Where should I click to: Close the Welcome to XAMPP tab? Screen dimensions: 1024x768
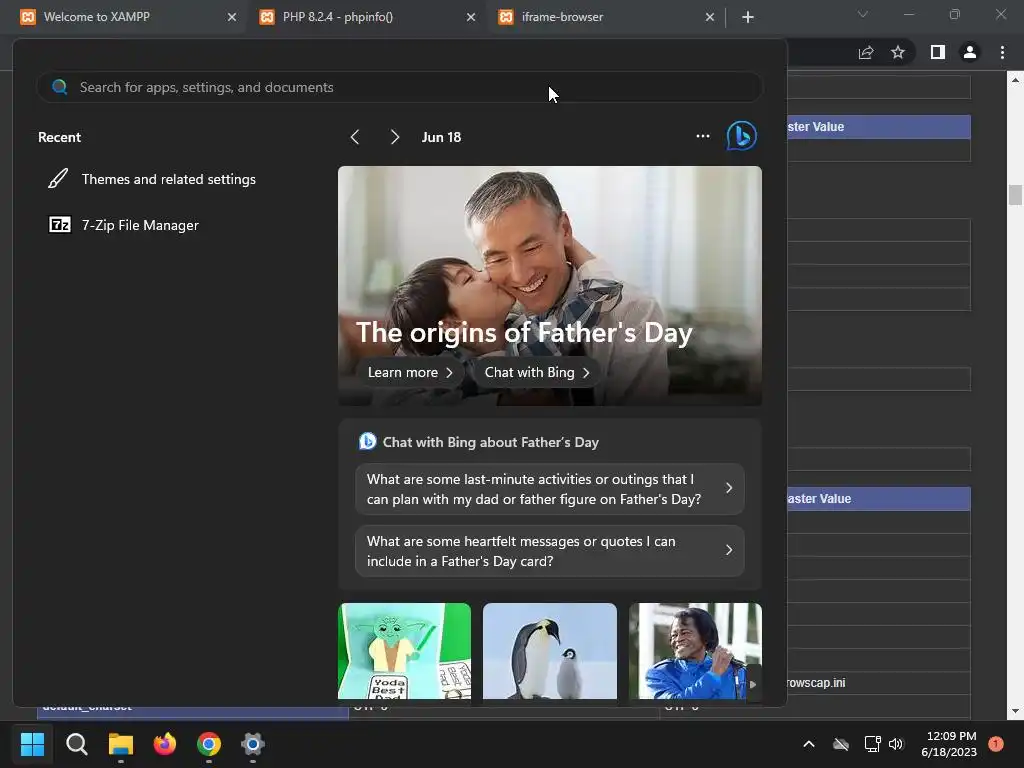coord(232,17)
